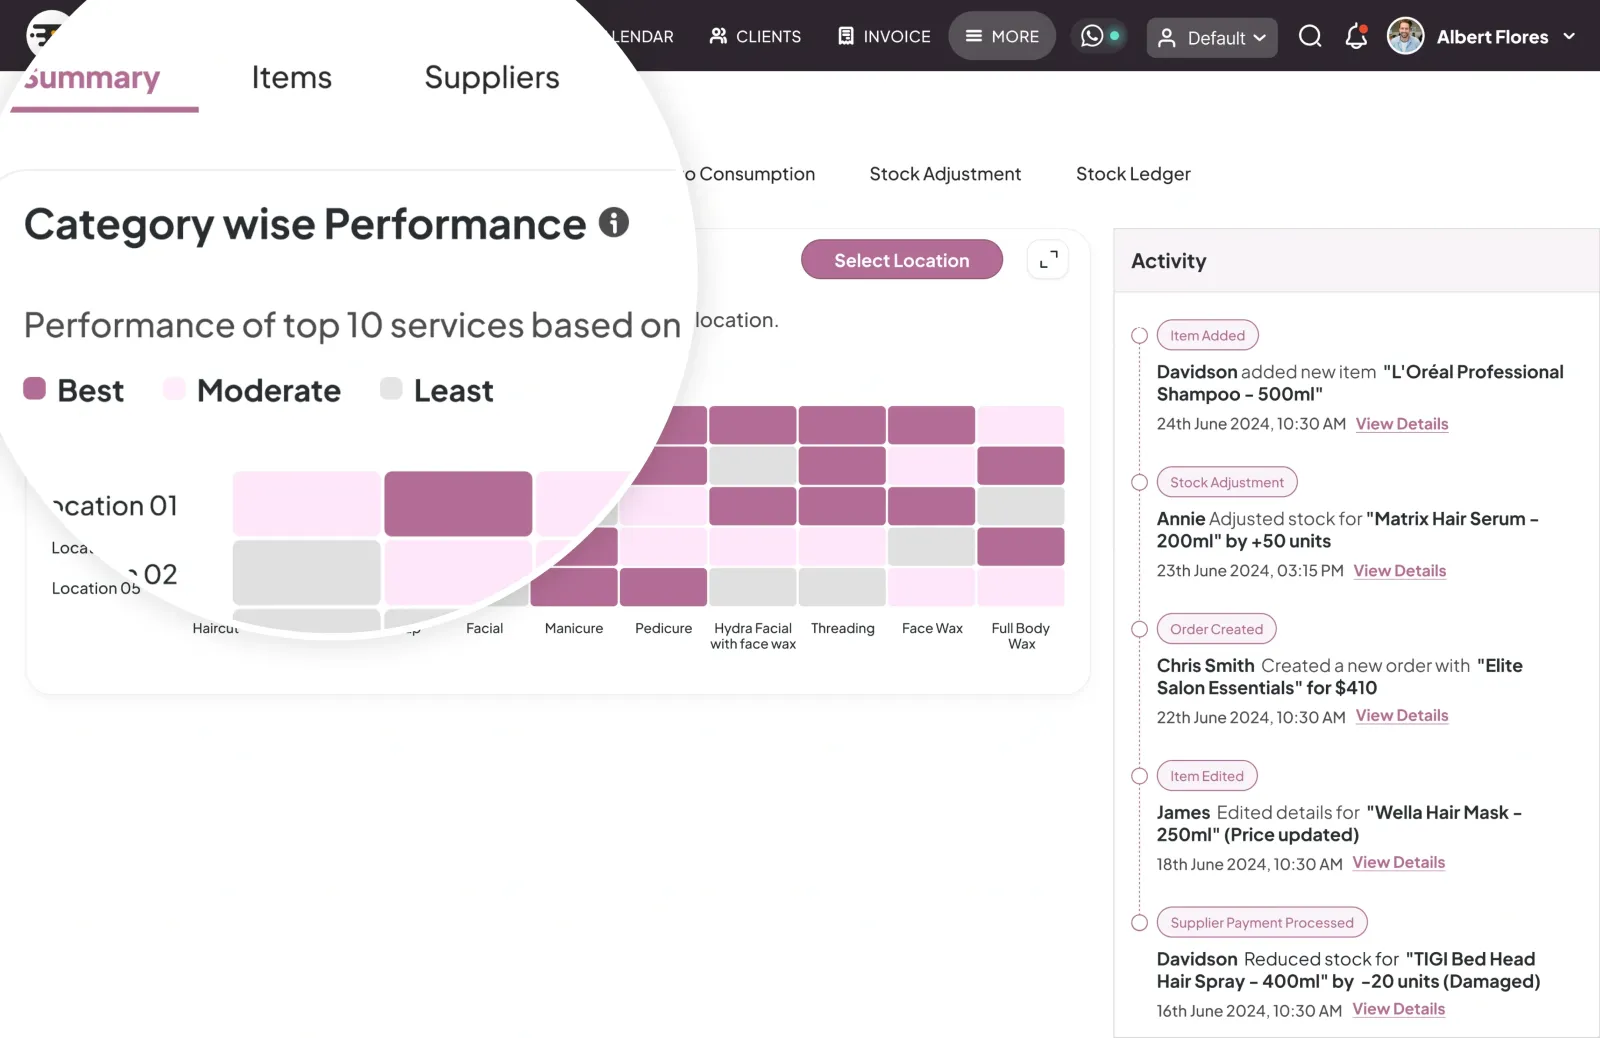Expand chart with fullscreen icon
The image size is (1600, 1038).
(1048, 260)
